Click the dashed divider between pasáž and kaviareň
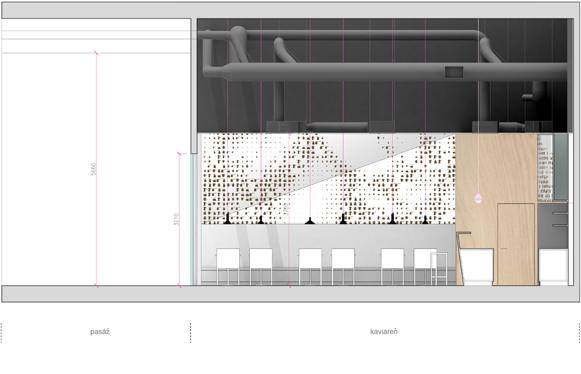 (x=190, y=332)
